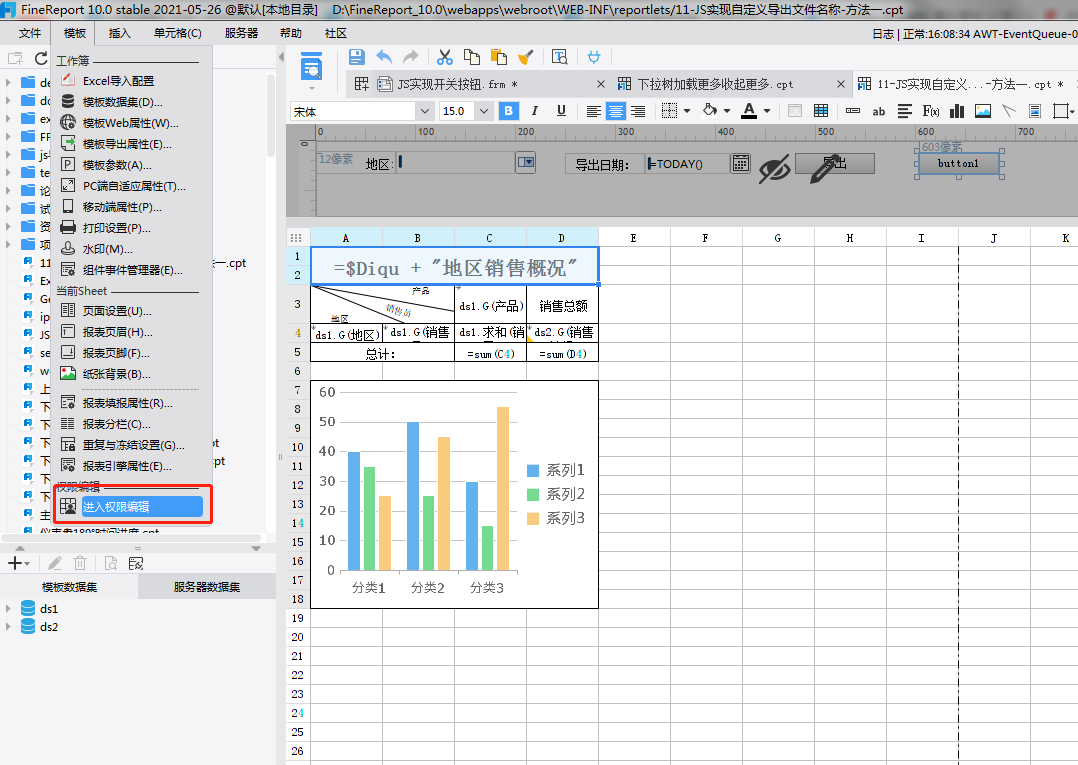Close the 下拉树加载更多收起更多.cpt tab
Screen dimensions: 1078x765
[x=841, y=84]
